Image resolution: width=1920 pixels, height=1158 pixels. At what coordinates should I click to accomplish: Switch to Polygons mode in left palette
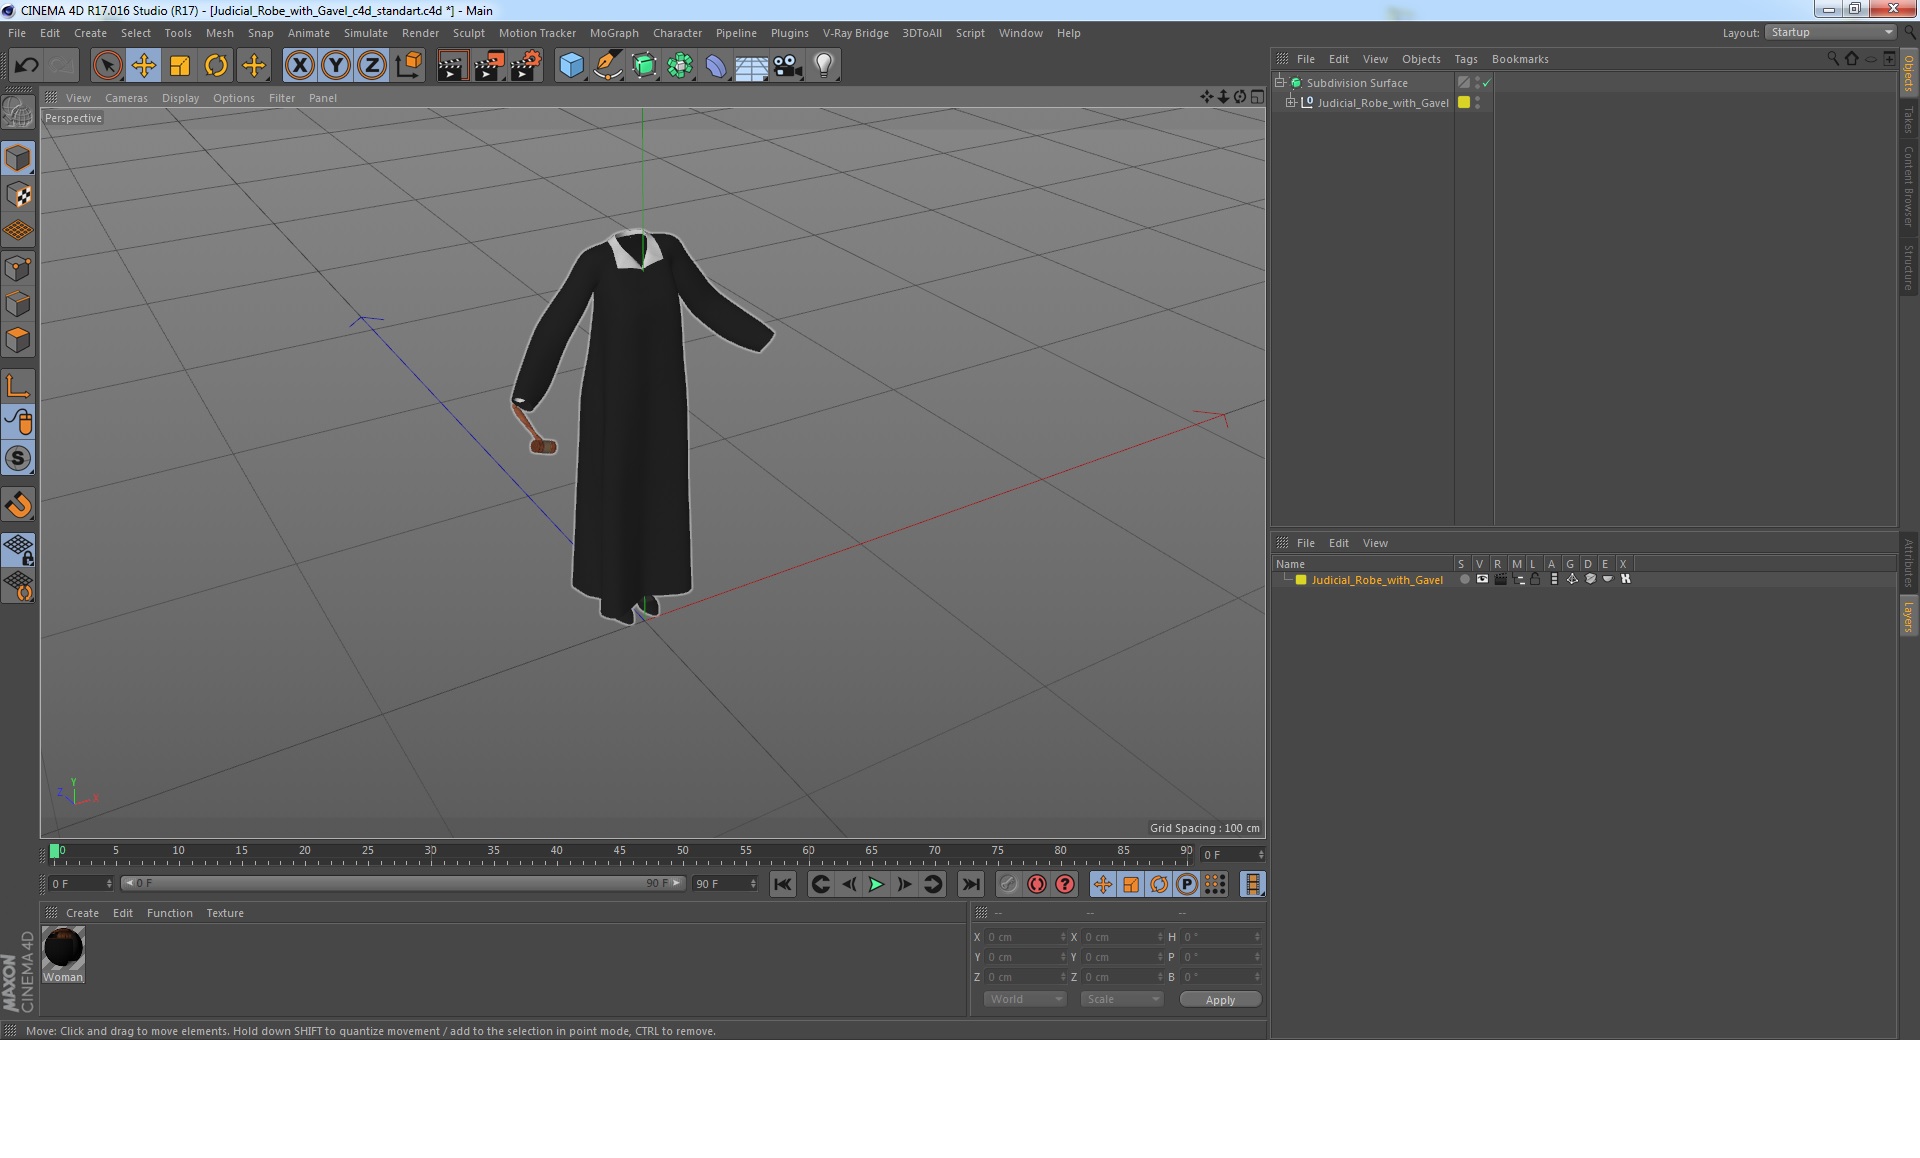[18, 340]
